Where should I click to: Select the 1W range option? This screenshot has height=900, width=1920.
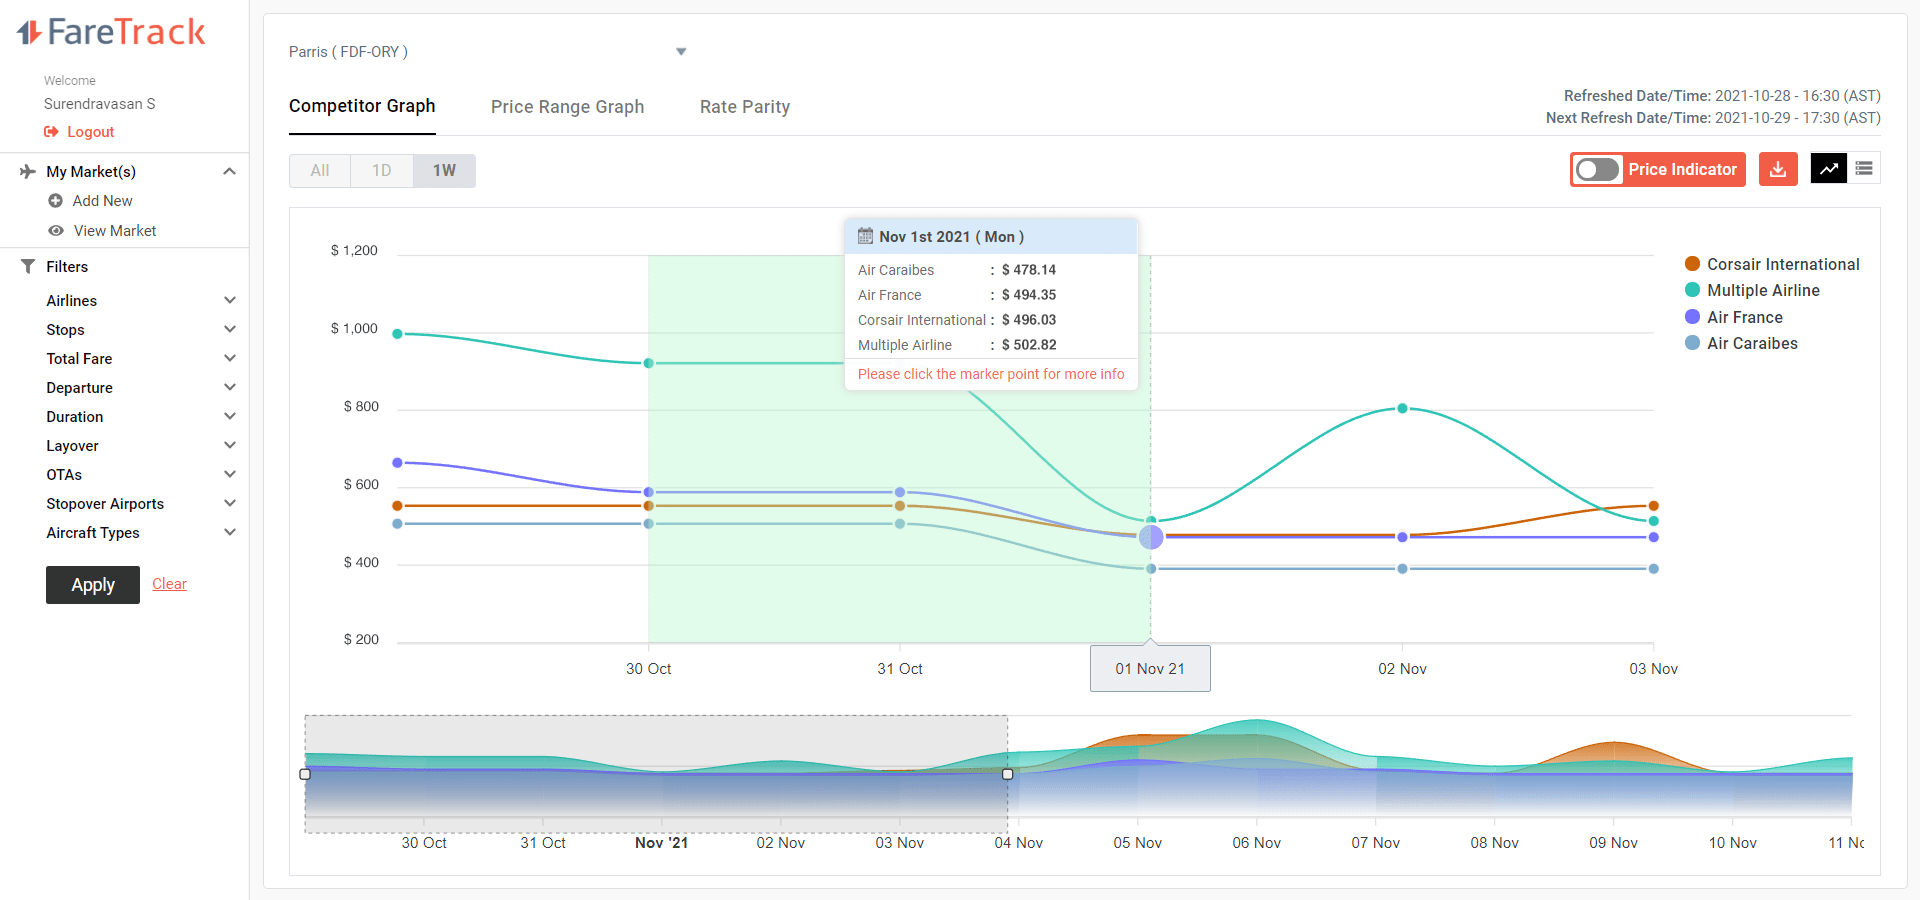[x=444, y=171]
